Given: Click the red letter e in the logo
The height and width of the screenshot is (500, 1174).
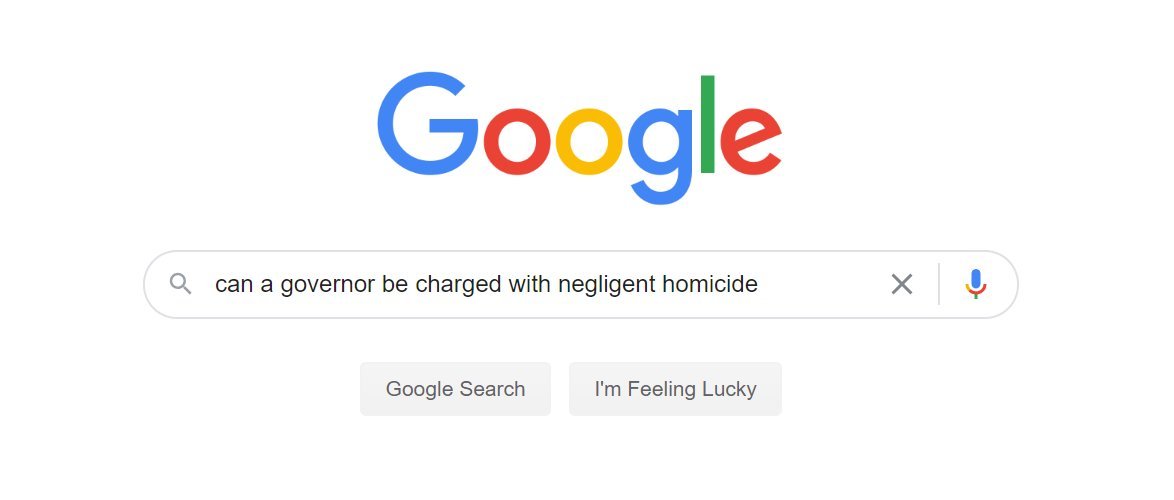Looking at the screenshot, I should [751, 141].
